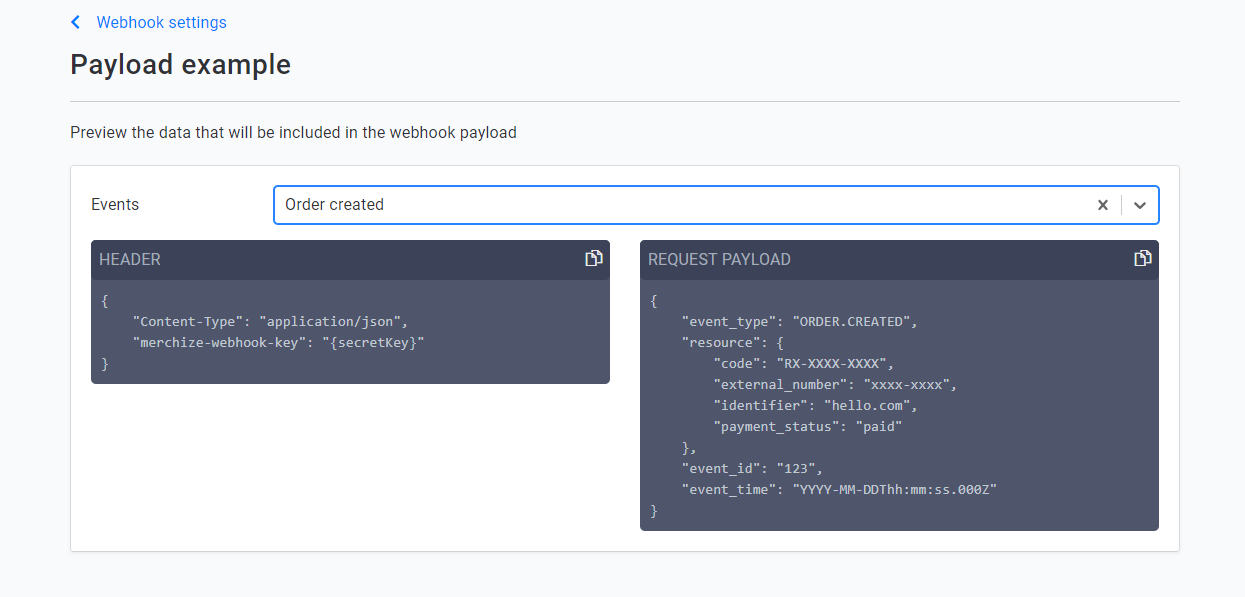Copy the REQUEST PAYLOAD code block
This screenshot has height=597, width=1245.
tap(1143, 259)
